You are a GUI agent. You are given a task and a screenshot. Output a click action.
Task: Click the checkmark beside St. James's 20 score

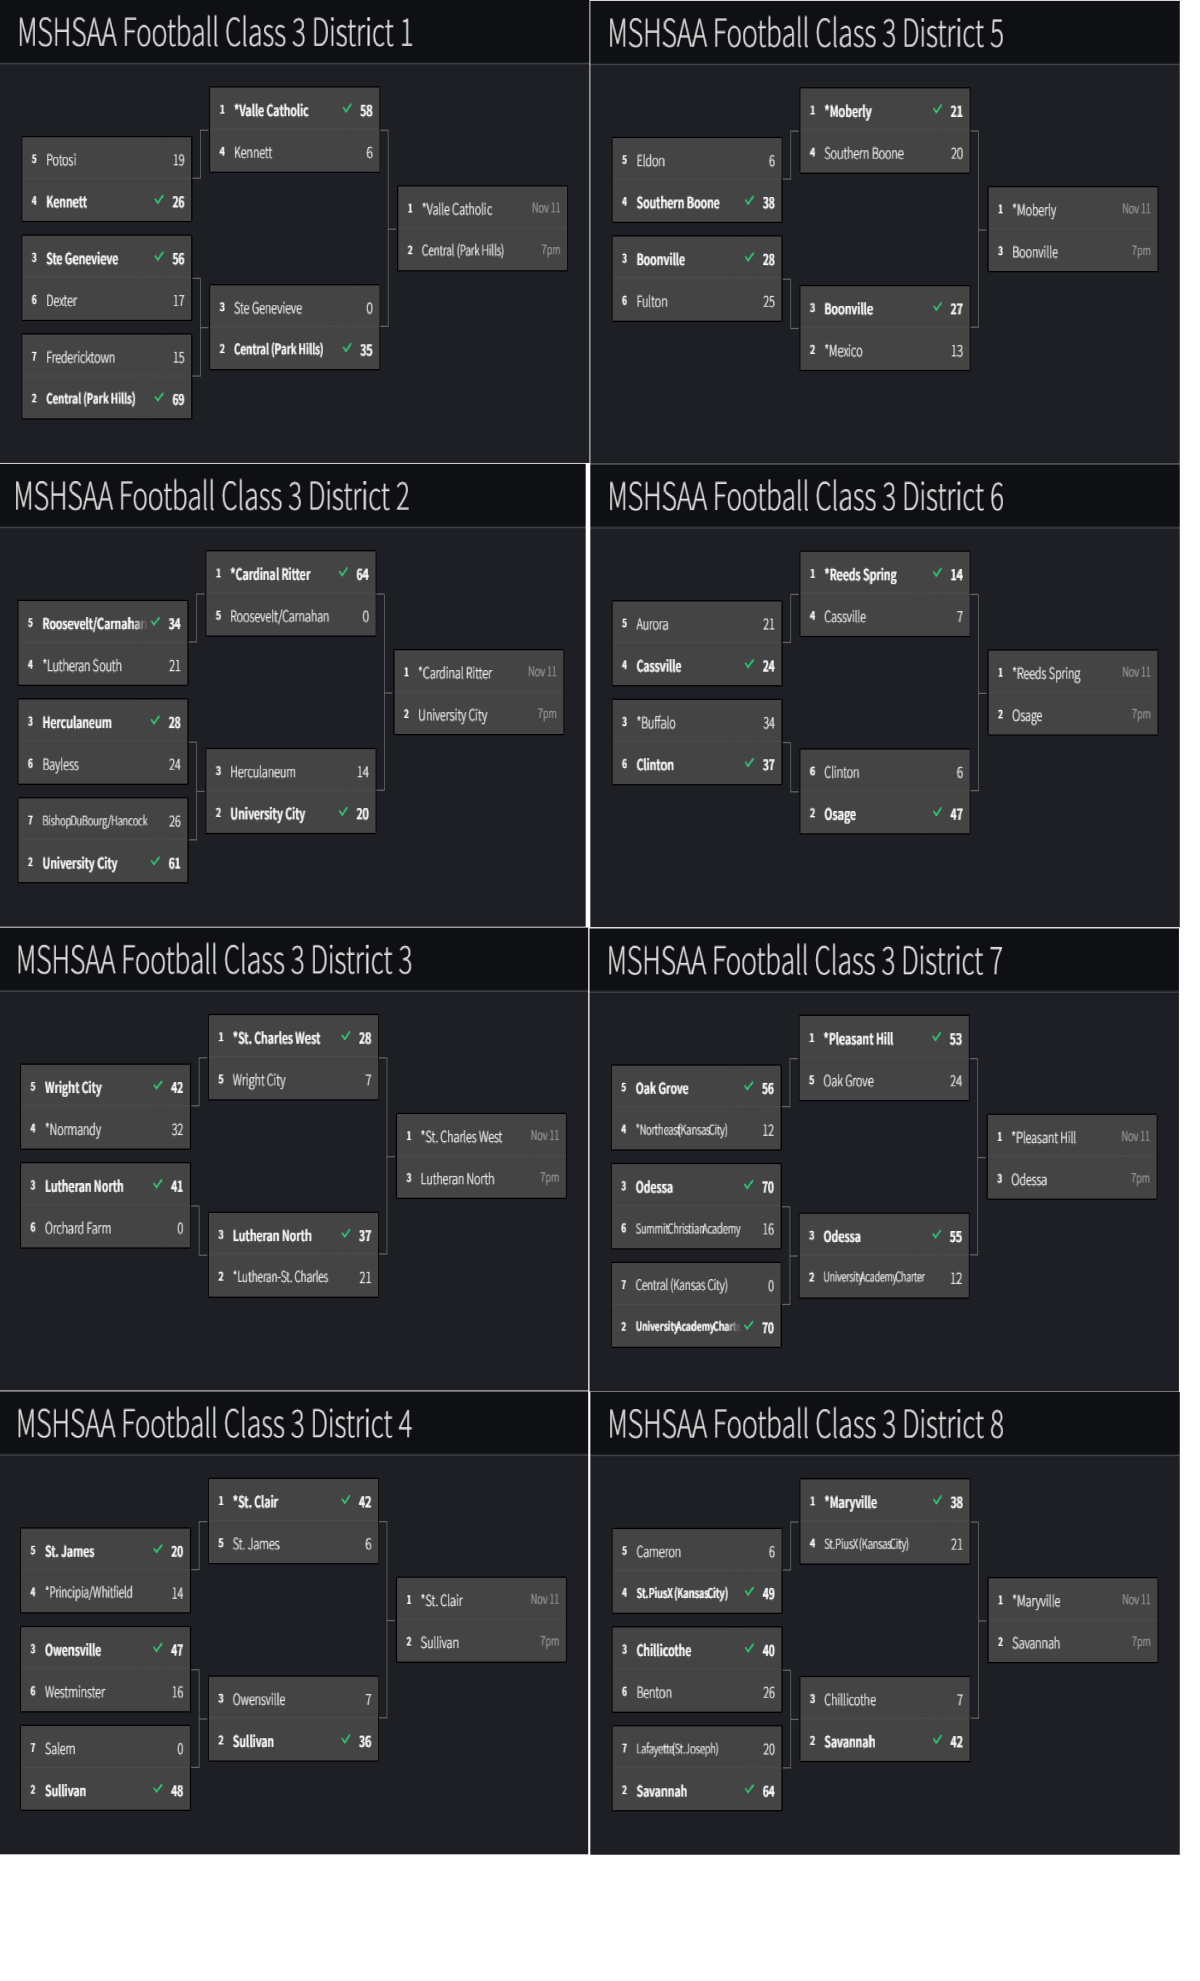pos(158,1549)
